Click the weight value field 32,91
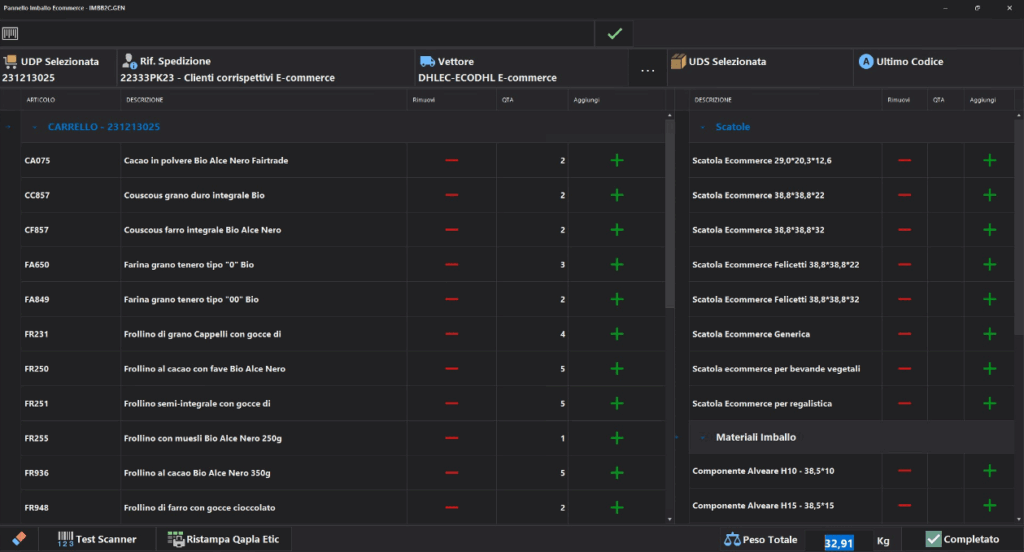 (x=839, y=541)
